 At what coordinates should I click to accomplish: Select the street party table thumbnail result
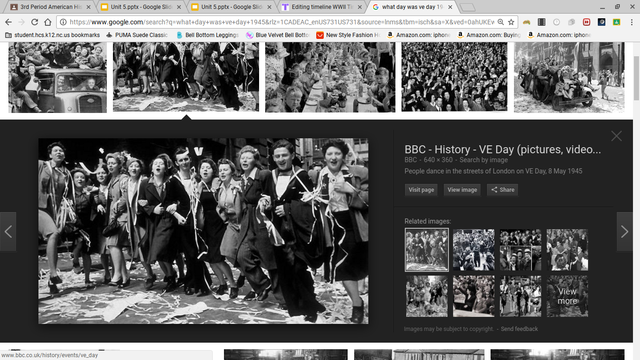point(330,77)
